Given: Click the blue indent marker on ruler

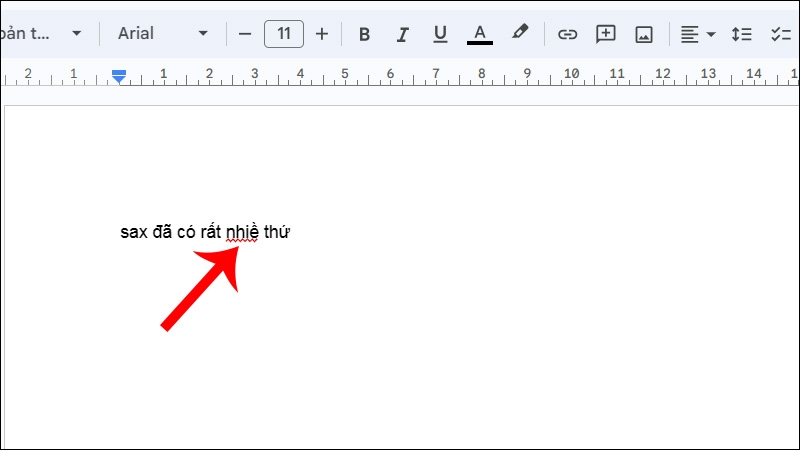Looking at the screenshot, I should [x=119, y=77].
